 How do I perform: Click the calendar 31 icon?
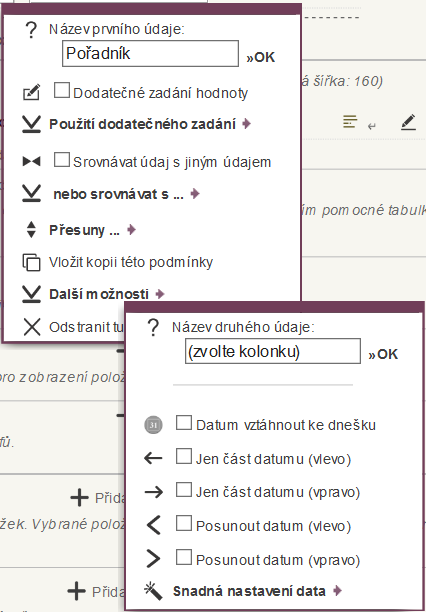tap(153, 425)
